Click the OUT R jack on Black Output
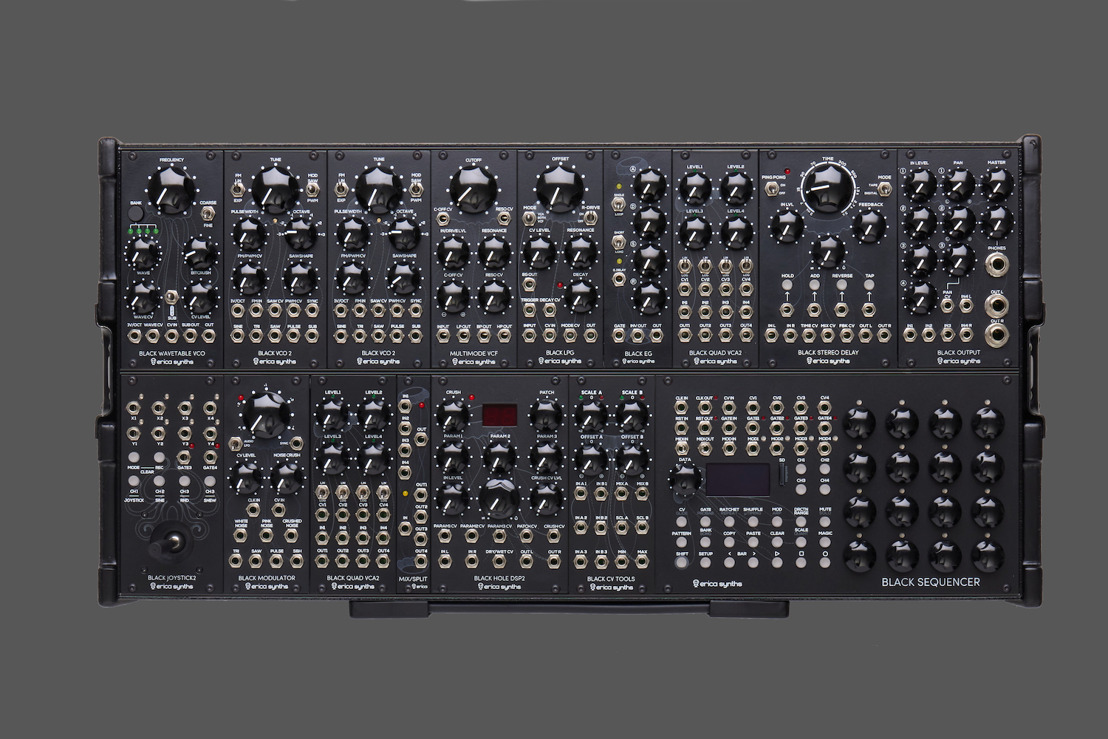 click(x=997, y=334)
